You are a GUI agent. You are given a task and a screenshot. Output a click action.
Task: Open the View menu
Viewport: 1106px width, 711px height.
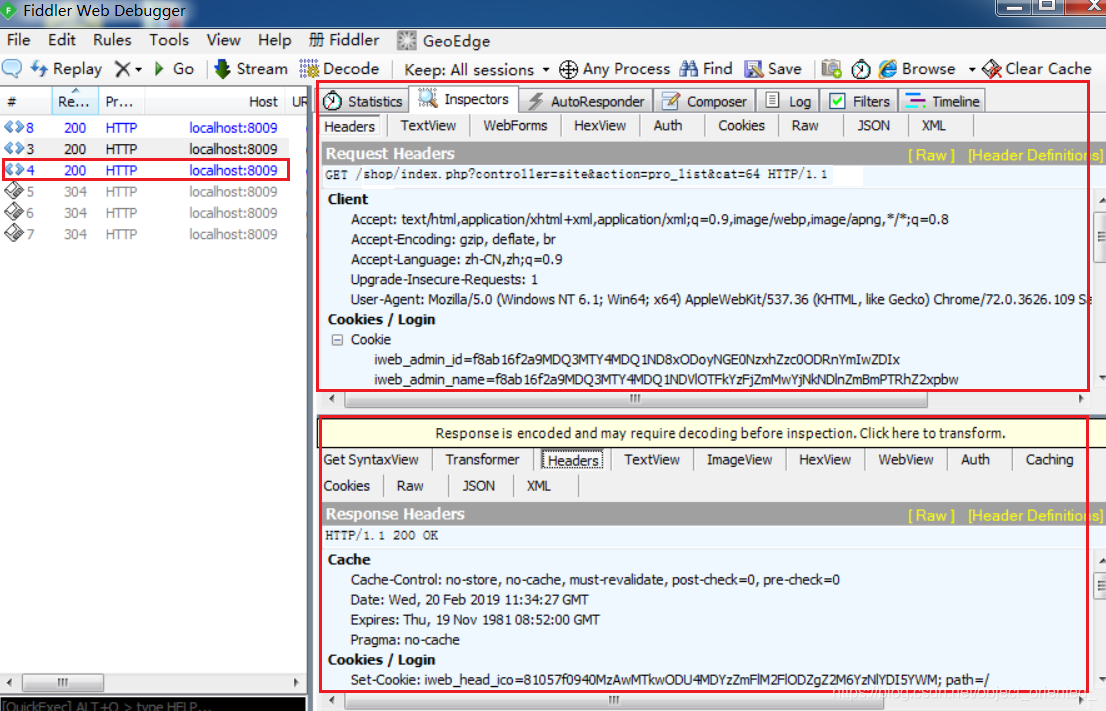click(x=224, y=40)
